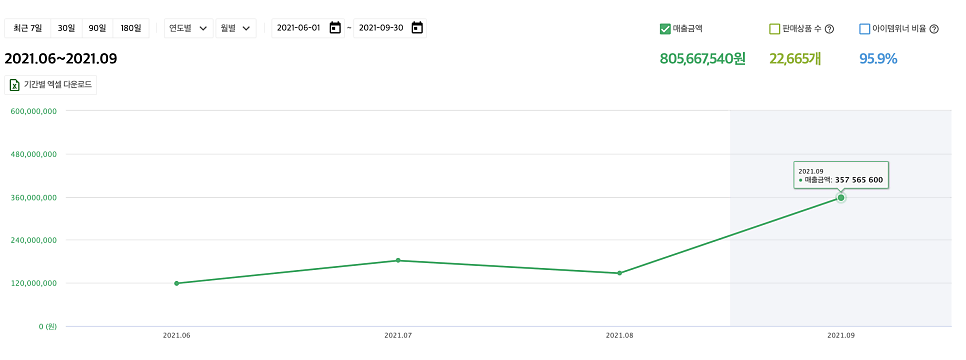Open the 연도별 dropdown
Viewport: 966px width, 360px height.
189,28
